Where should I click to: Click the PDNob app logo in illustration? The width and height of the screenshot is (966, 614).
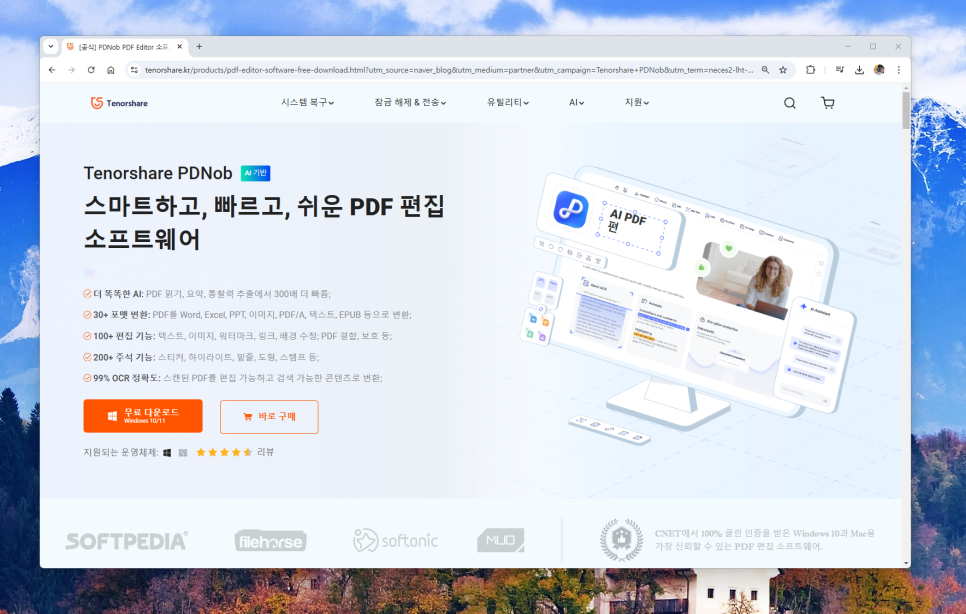tap(571, 209)
